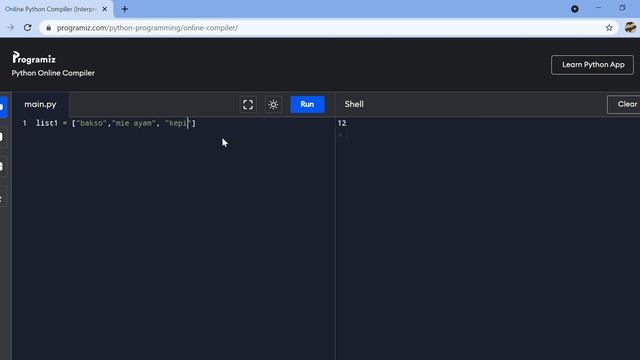Bookmark this page with star icon
This screenshot has width=640, height=360.
(x=609, y=28)
